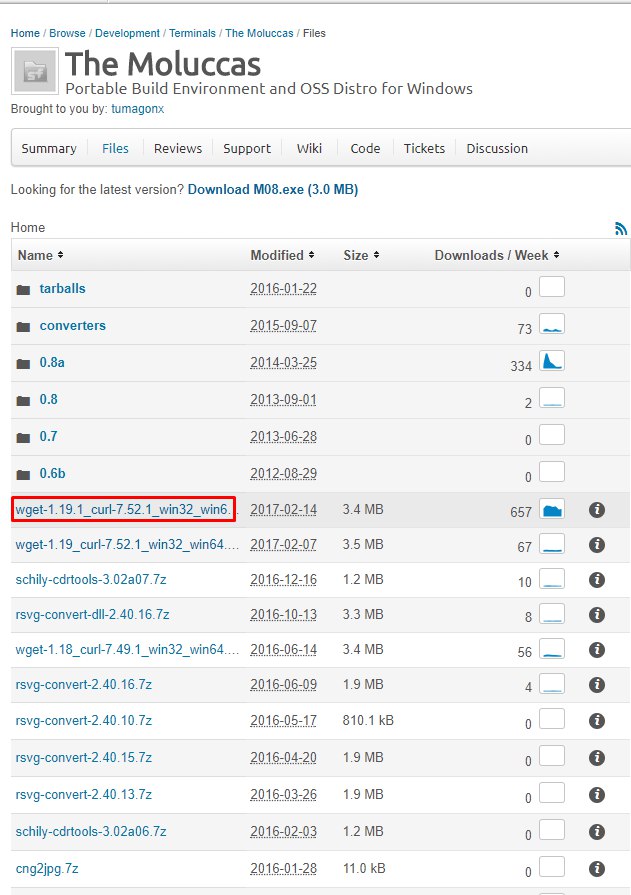The height and width of the screenshot is (895, 631).
Task: Click the converters folder icon
Action: pos(23,327)
